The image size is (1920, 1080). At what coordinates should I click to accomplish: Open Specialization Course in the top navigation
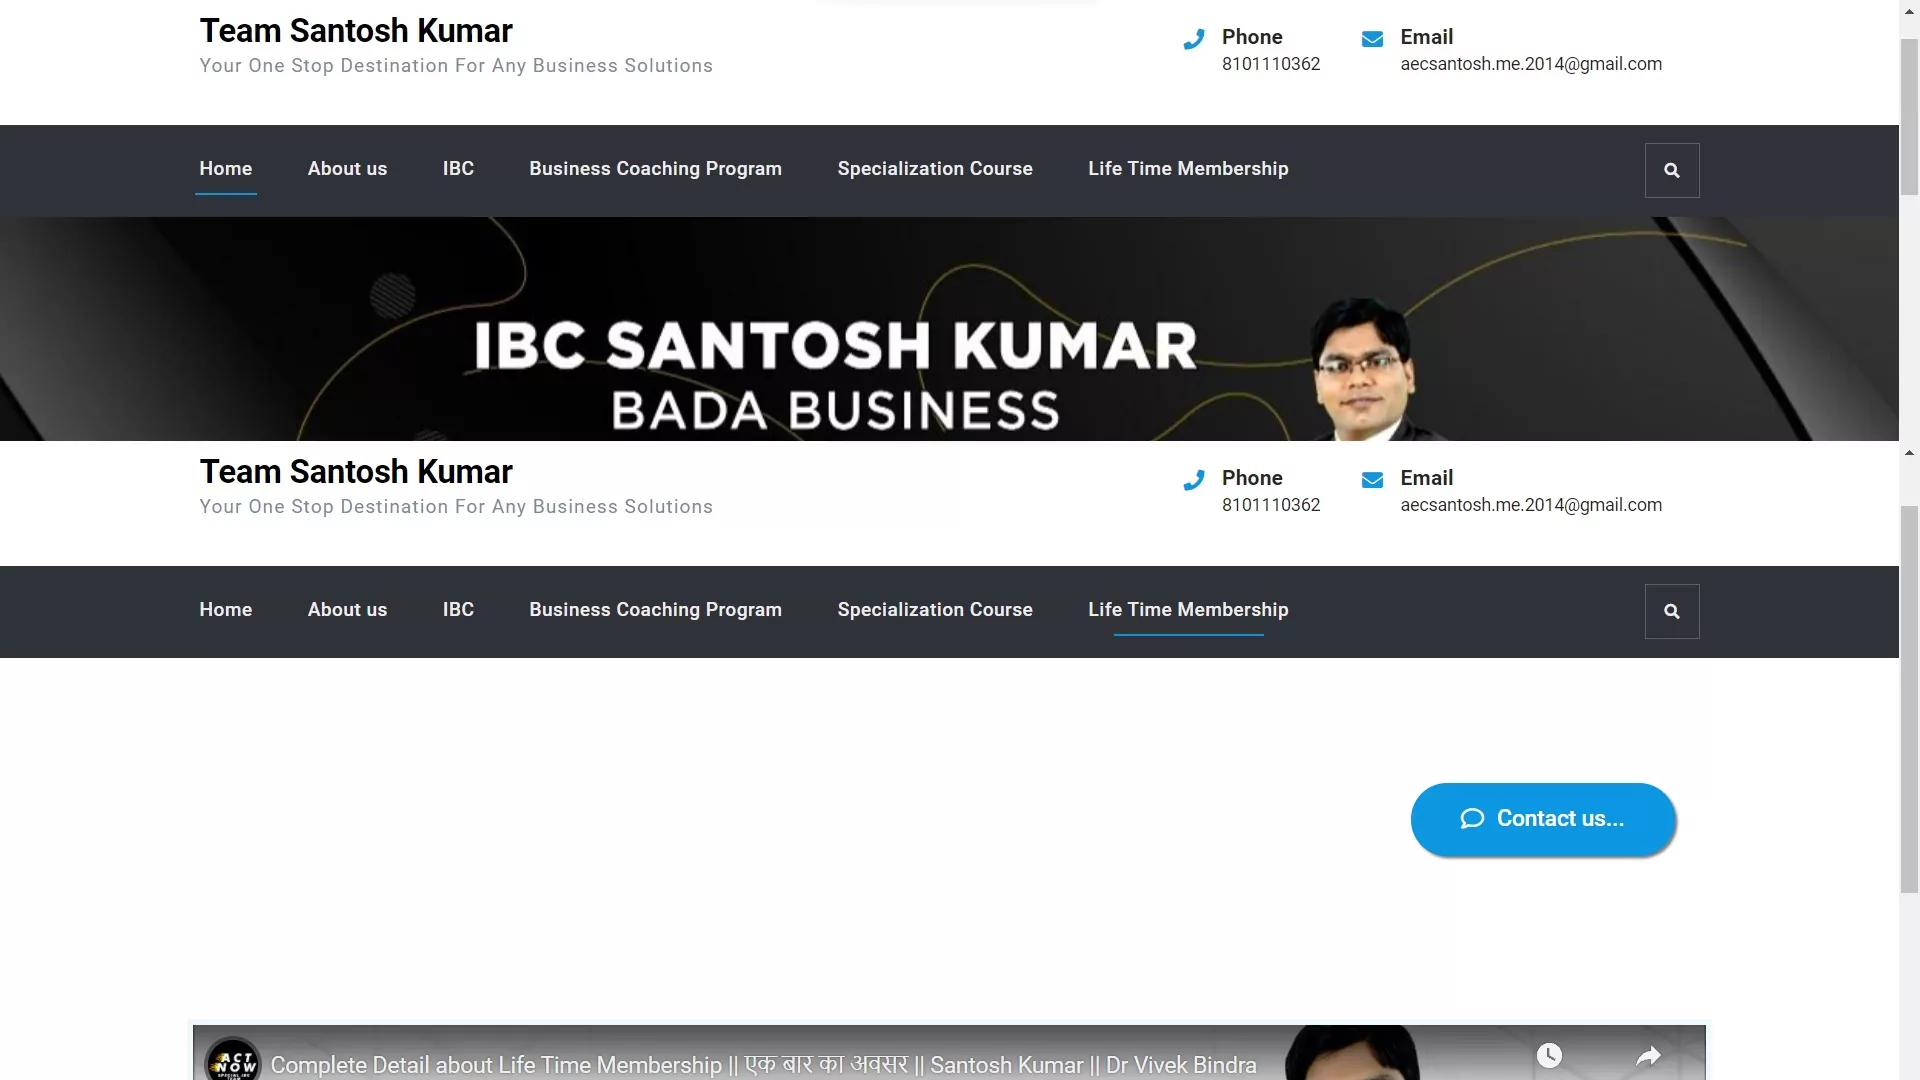click(x=935, y=169)
